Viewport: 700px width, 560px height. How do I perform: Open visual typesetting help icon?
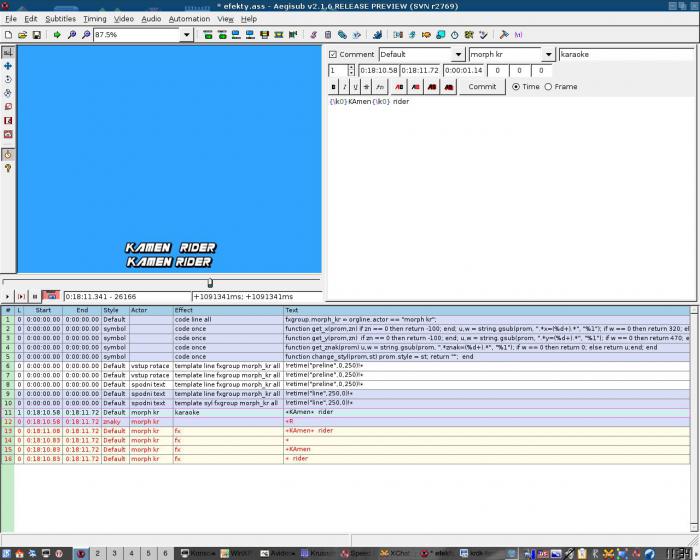click(x=8, y=168)
